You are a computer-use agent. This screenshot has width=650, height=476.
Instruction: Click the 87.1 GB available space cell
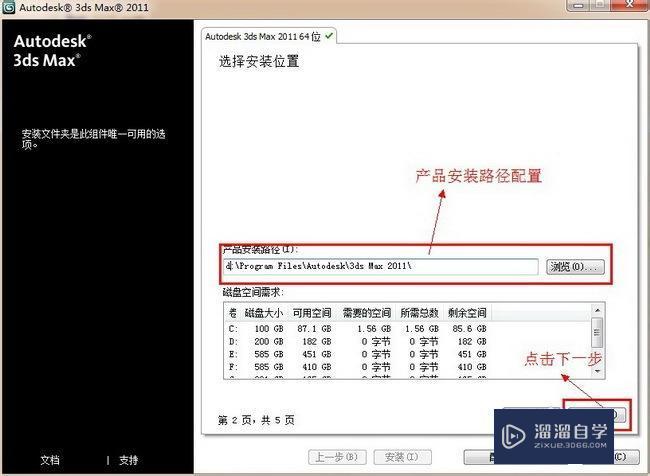[x=314, y=329]
